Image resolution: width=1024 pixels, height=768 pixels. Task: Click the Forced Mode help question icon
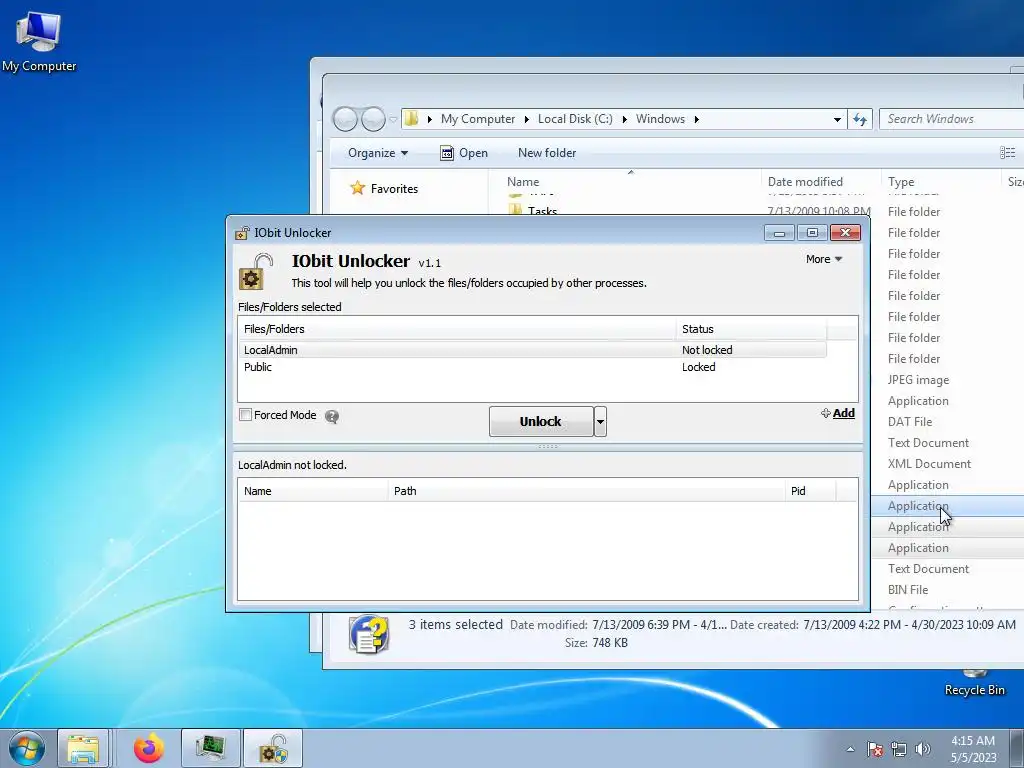point(332,417)
